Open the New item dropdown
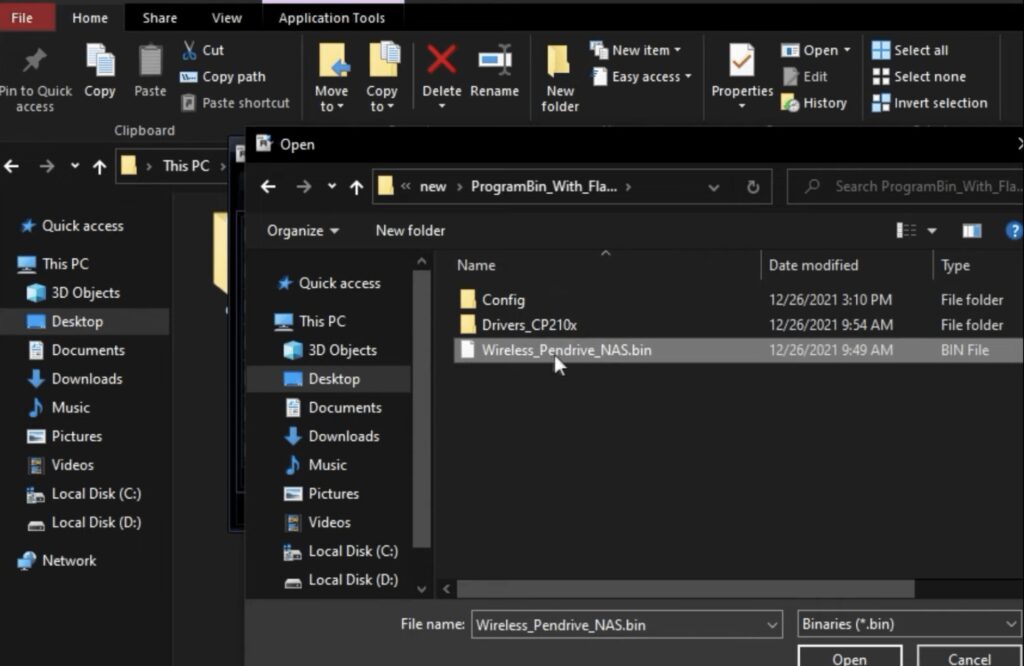The image size is (1024, 666). tap(636, 50)
